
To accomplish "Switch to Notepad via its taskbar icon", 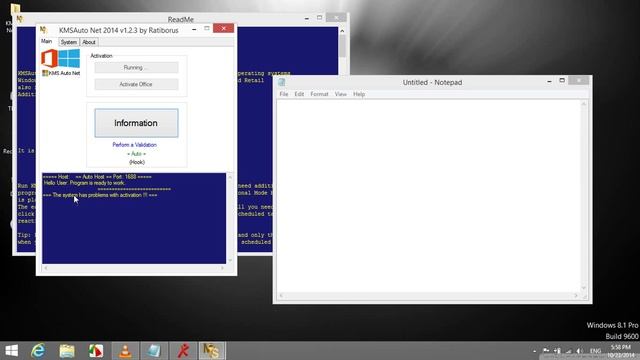I will 154,351.
